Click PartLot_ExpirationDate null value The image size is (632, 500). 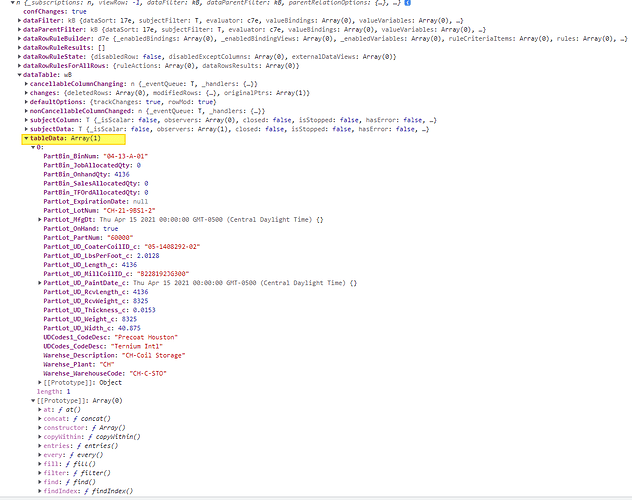point(140,201)
